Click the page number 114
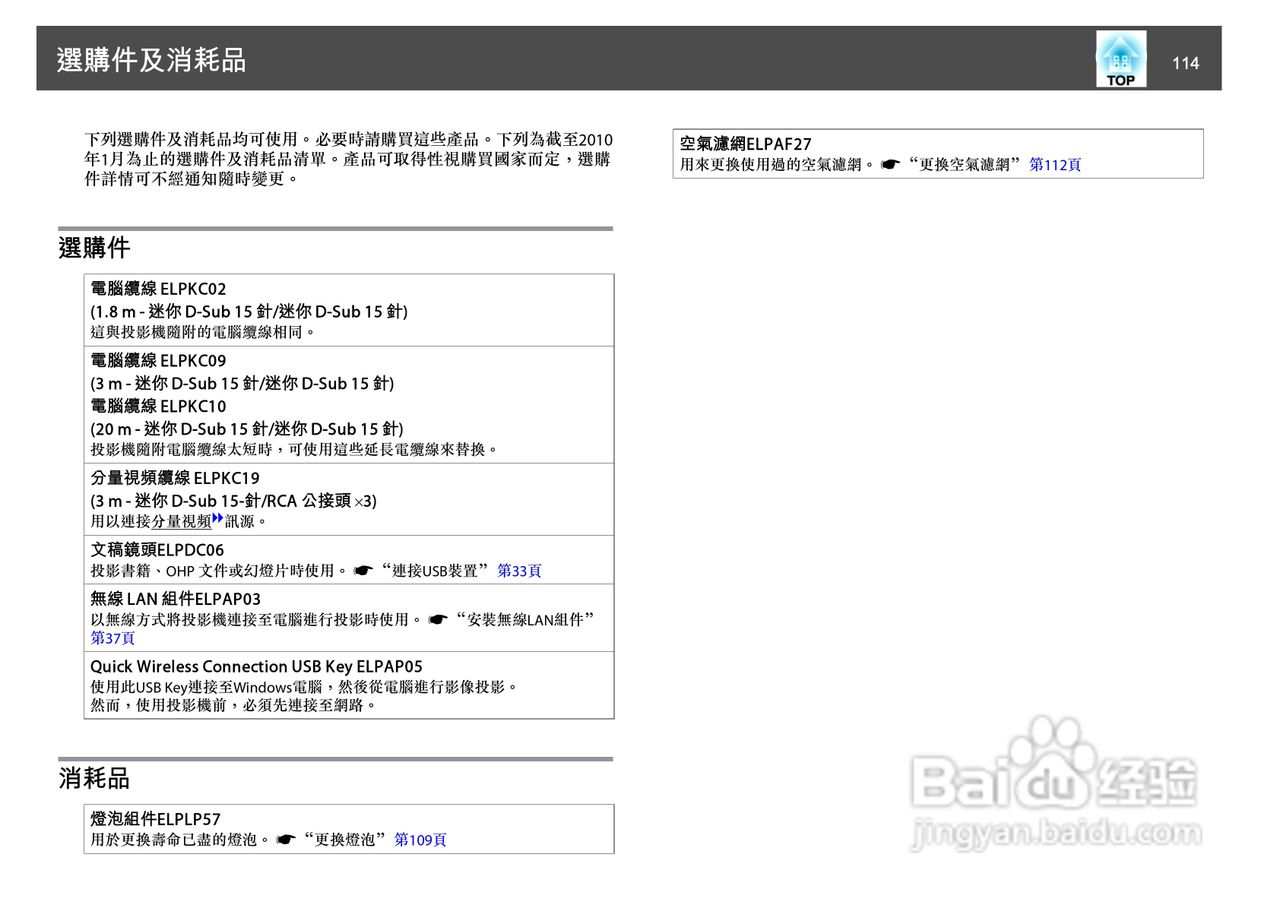Viewport: 1280px width, 905px height. click(x=1186, y=63)
